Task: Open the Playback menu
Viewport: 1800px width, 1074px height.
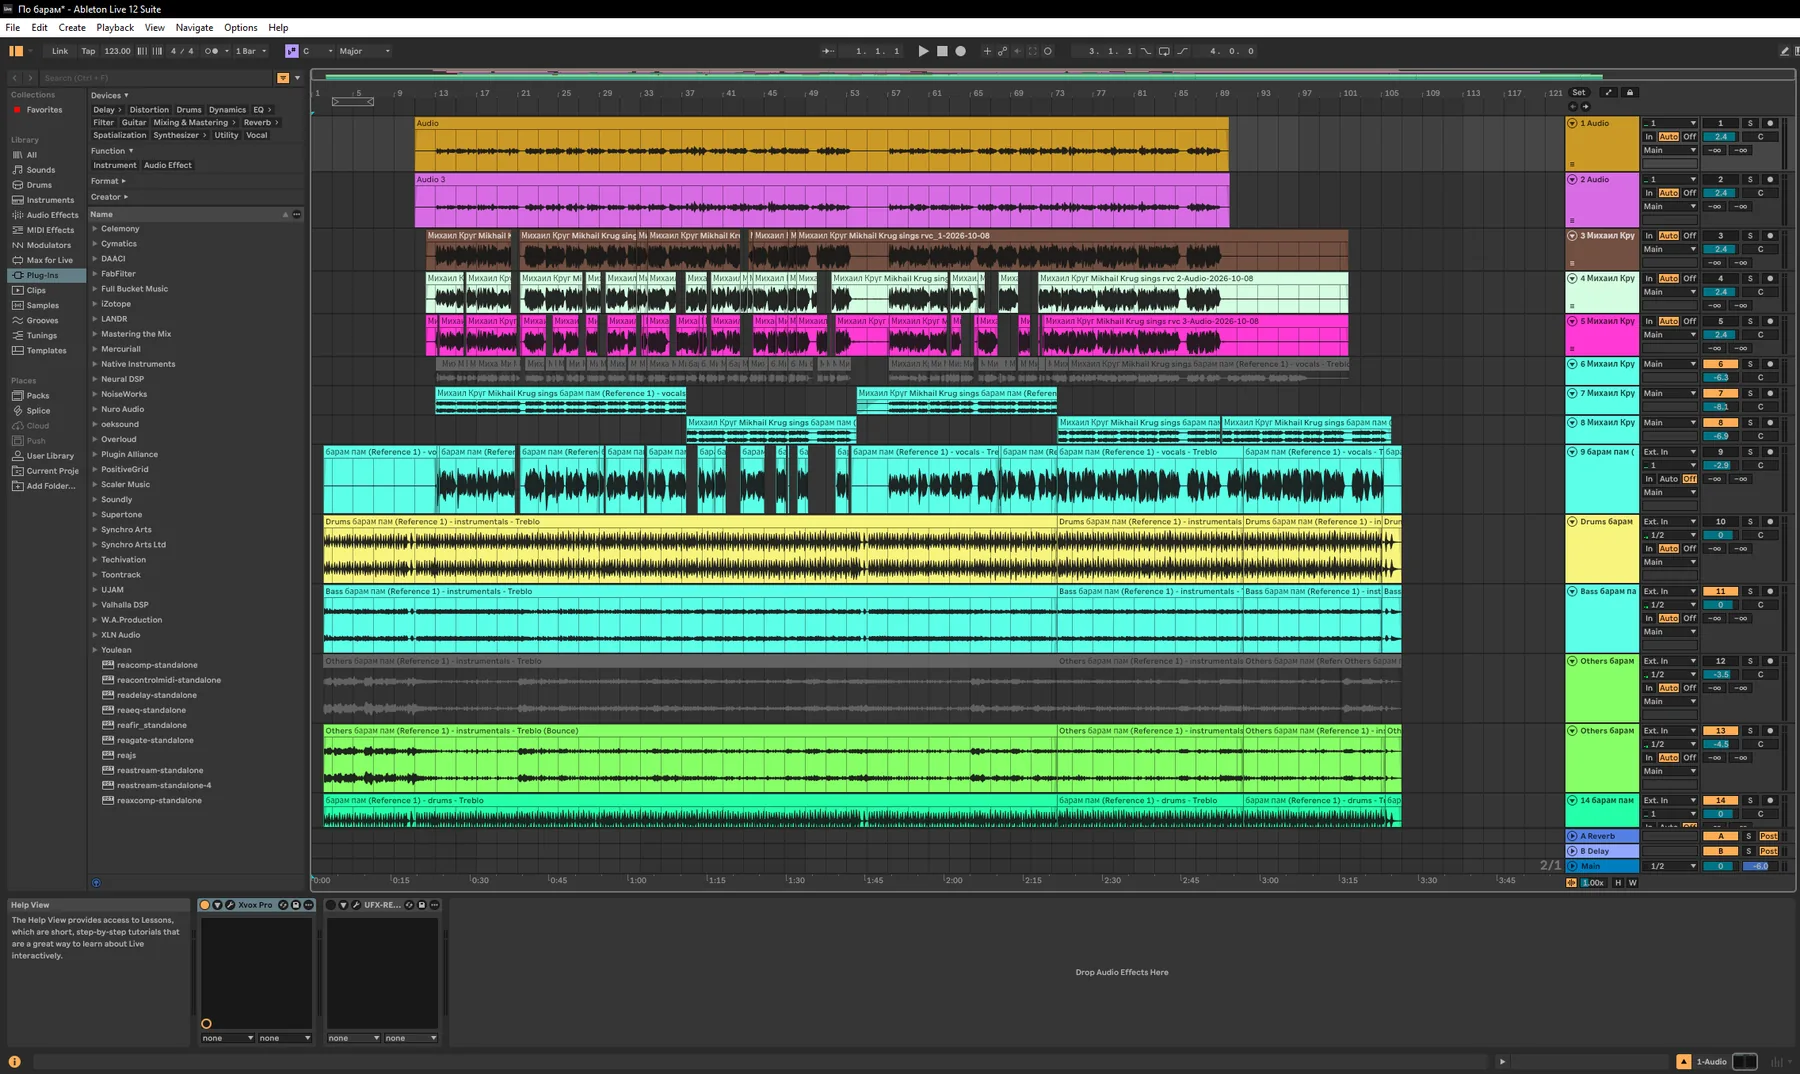Action: click(115, 28)
